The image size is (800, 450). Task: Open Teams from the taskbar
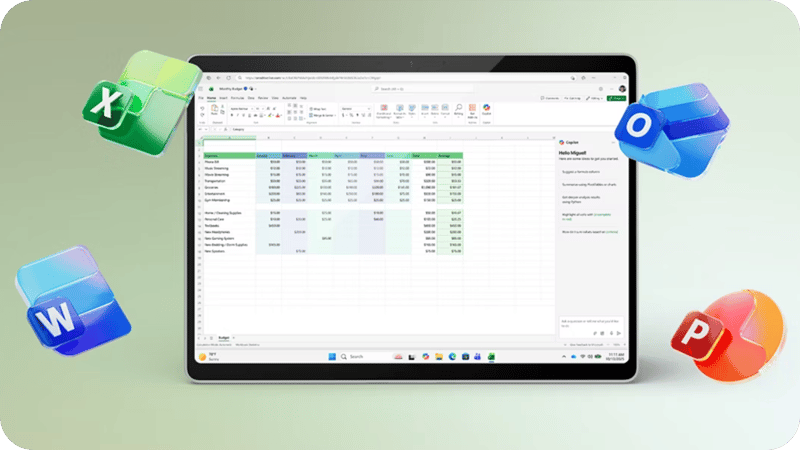point(477,357)
